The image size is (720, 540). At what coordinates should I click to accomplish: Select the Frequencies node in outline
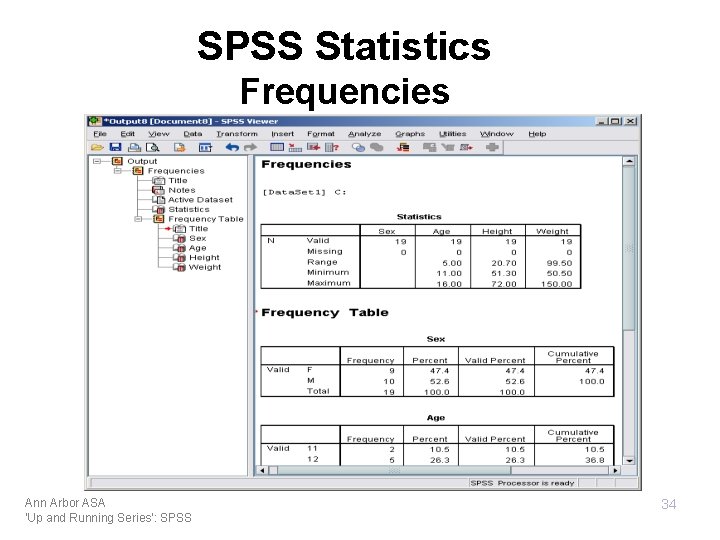click(176, 171)
